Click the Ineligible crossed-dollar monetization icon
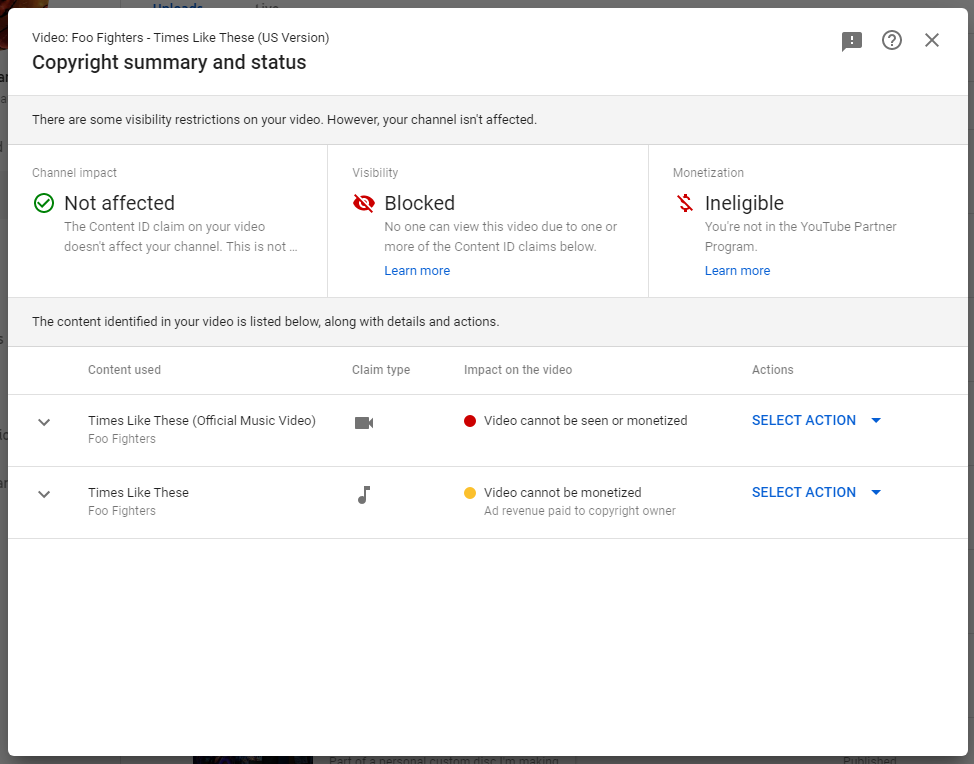The width and height of the screenshot is (974, 764). (x=685, y=203)
